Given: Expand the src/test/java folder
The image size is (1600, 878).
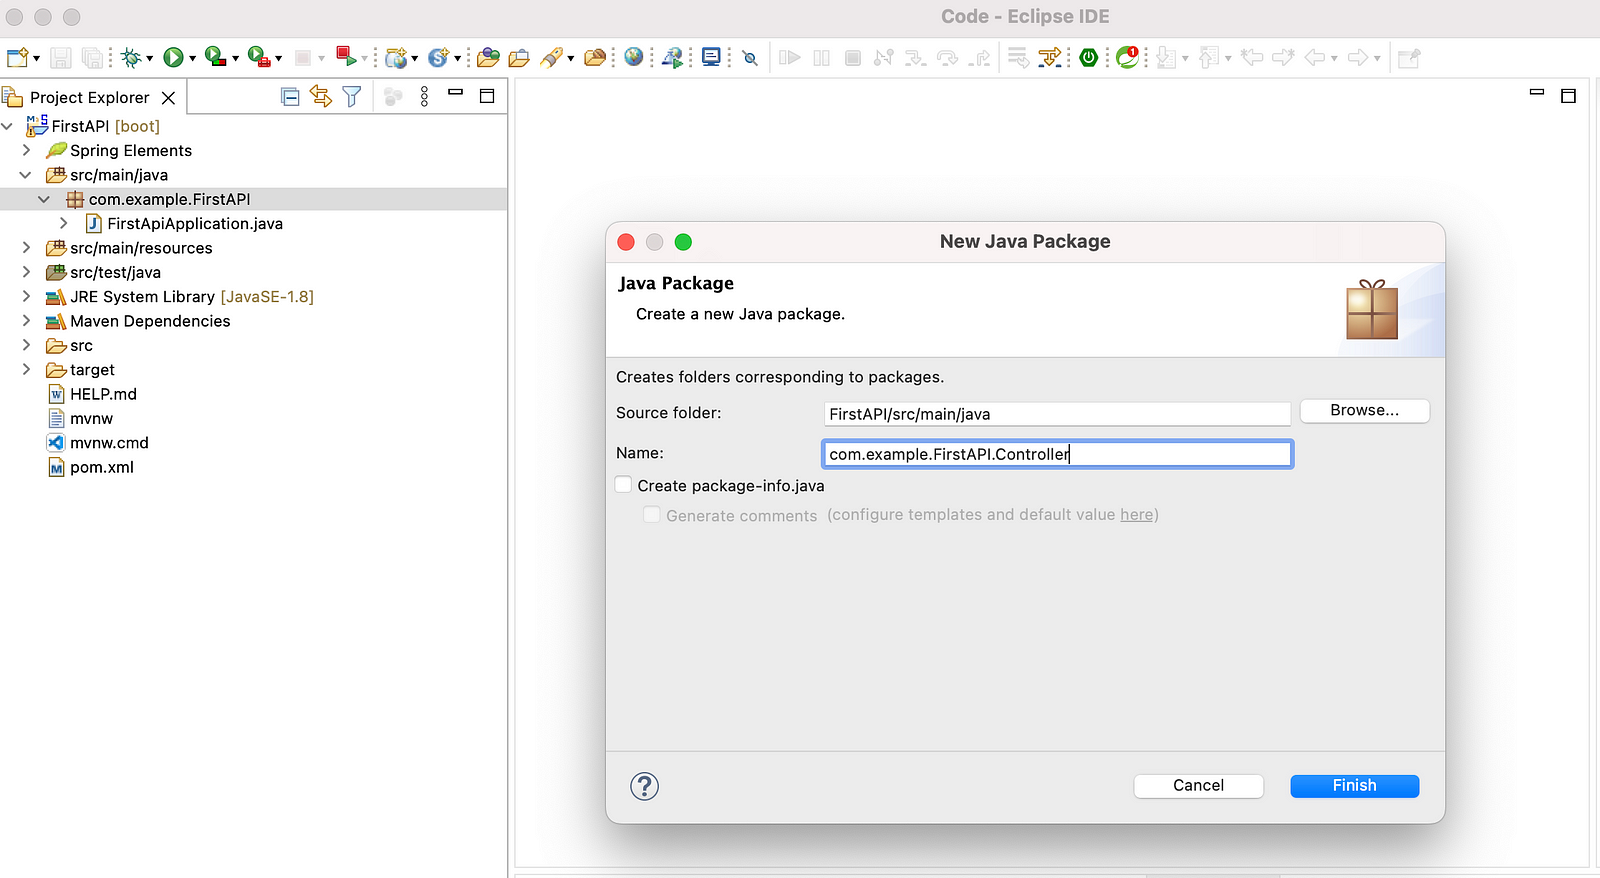Looking at the screenshot, I should pos(26,272).
